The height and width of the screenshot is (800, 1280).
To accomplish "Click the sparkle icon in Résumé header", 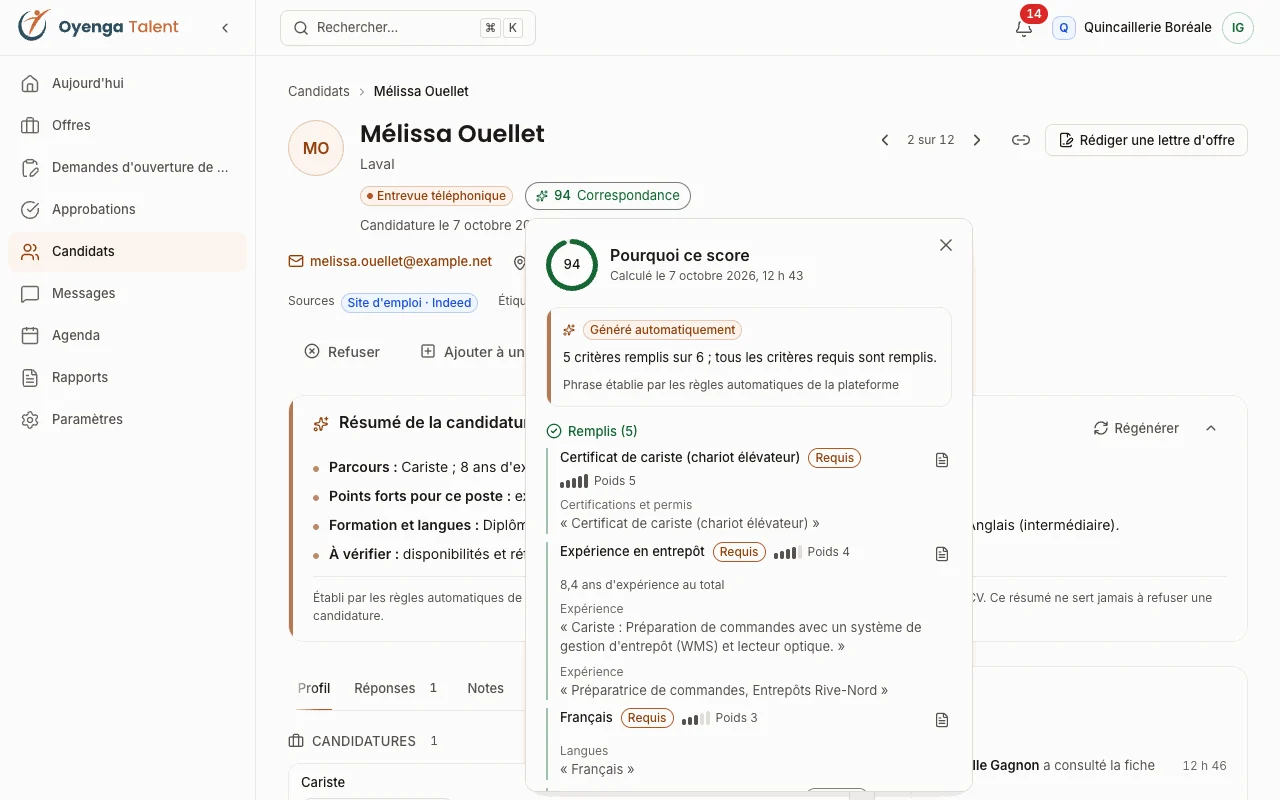I will click(x=321, y=424).
